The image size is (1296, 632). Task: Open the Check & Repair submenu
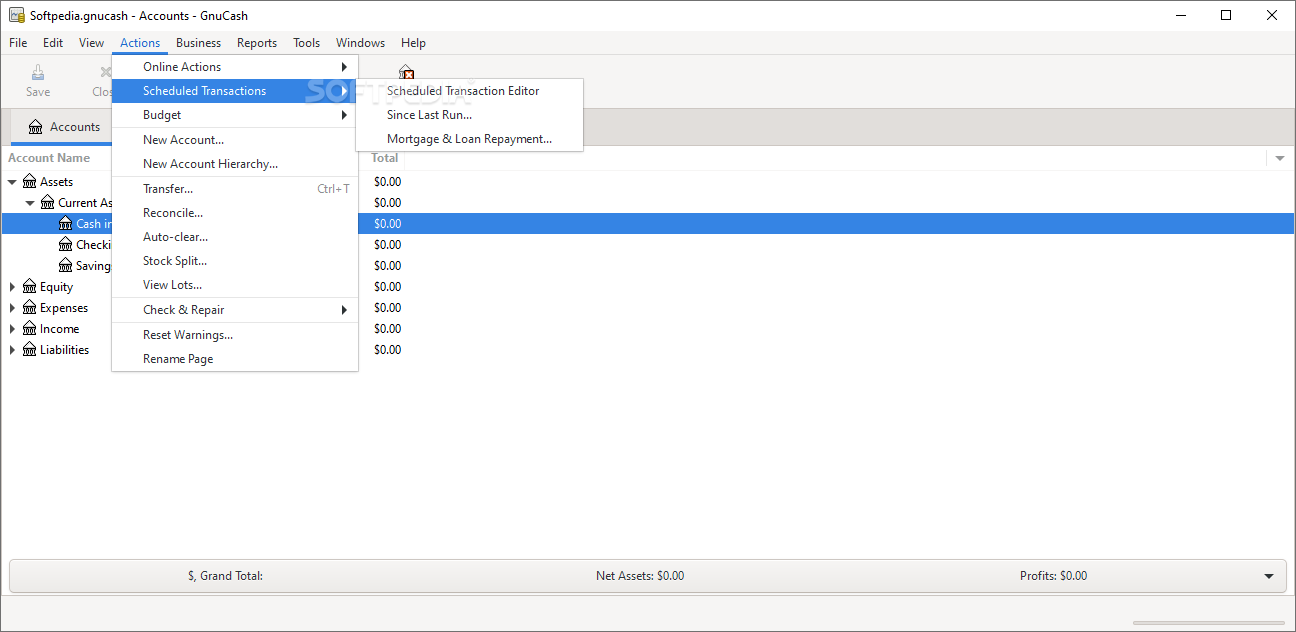tap(235, 310)
